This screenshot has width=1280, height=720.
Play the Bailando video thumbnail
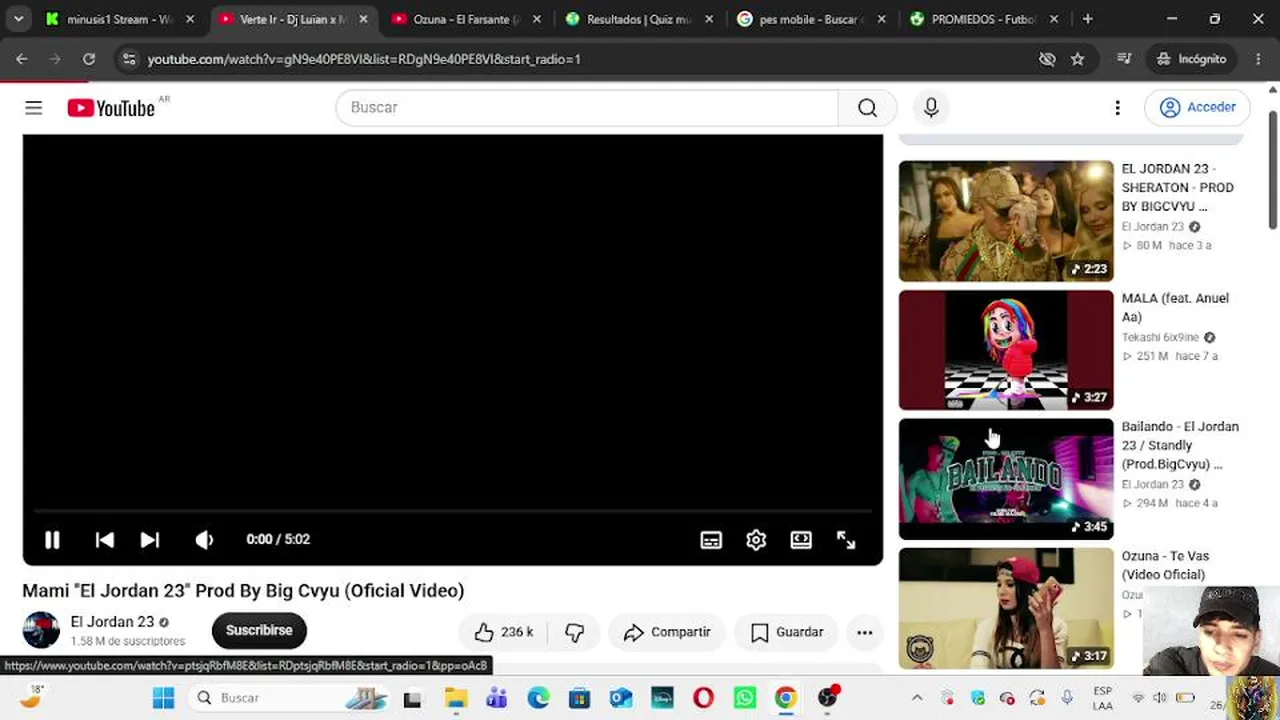[1006, 479]
